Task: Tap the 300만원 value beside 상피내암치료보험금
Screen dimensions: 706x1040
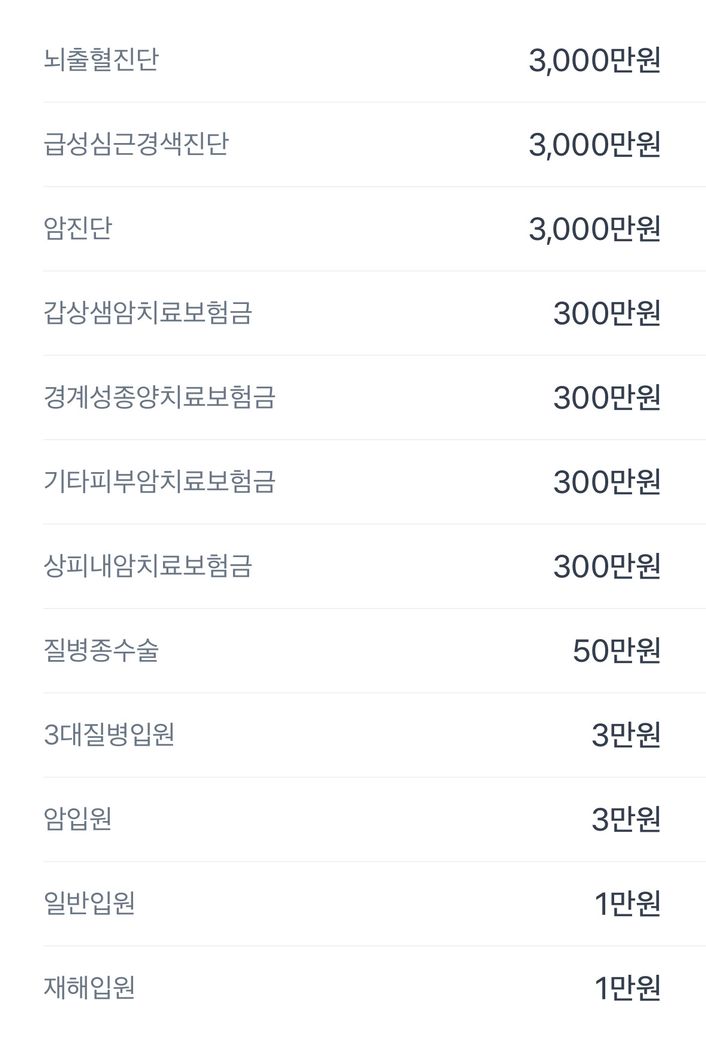Action: [607, 567]
